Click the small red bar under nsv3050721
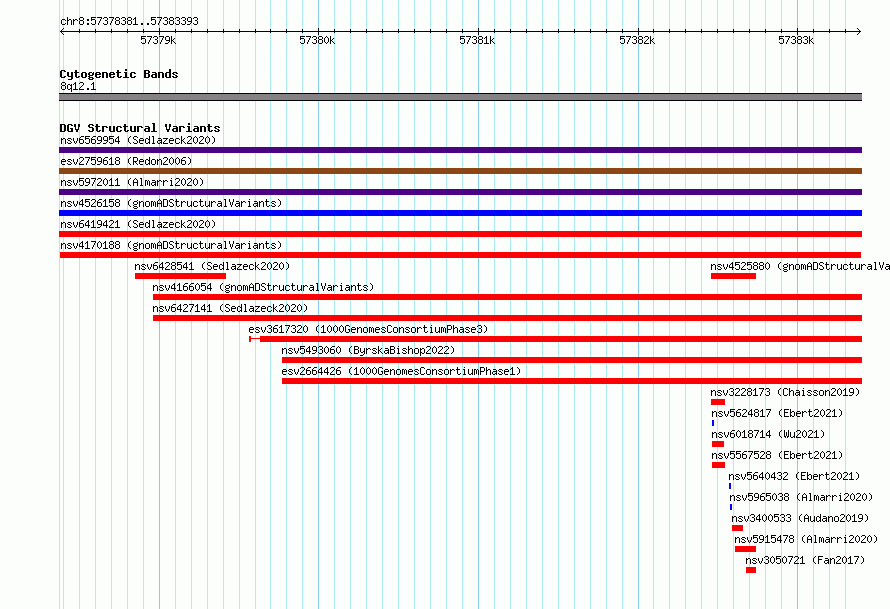 pos(751,570)
